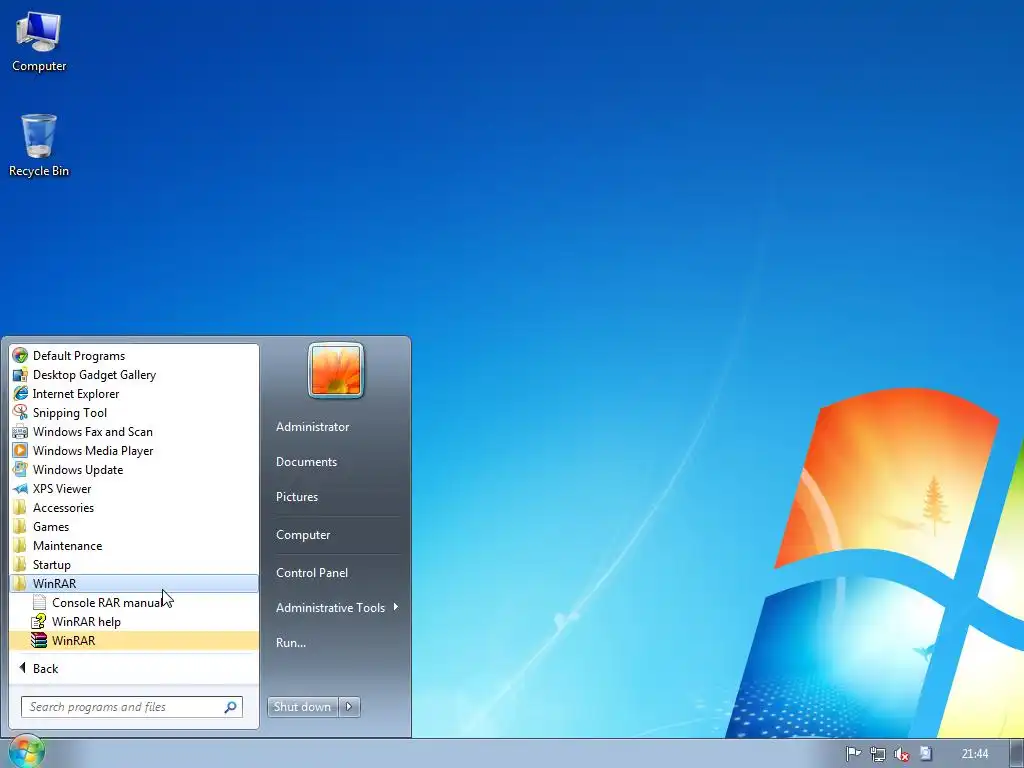Click the WinRAR help question-mark icon

pyautogui.click(x=39, y=621)
